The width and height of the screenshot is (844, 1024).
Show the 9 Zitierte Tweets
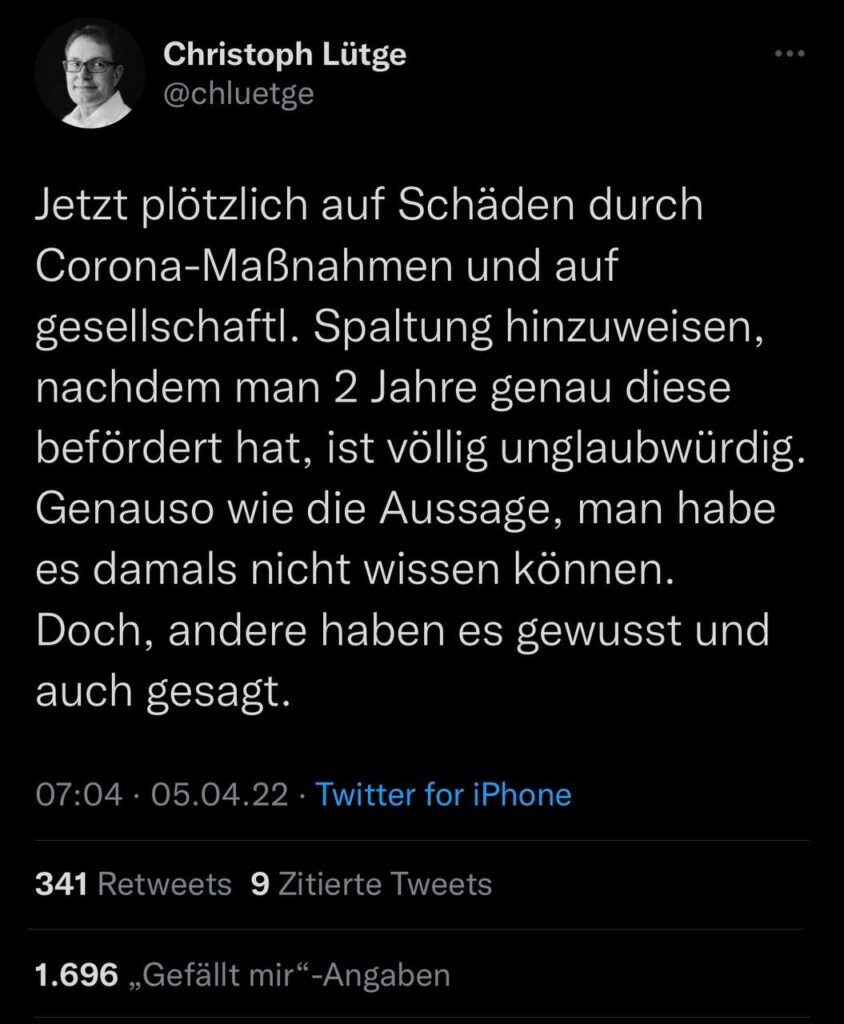tap(372, 884)
